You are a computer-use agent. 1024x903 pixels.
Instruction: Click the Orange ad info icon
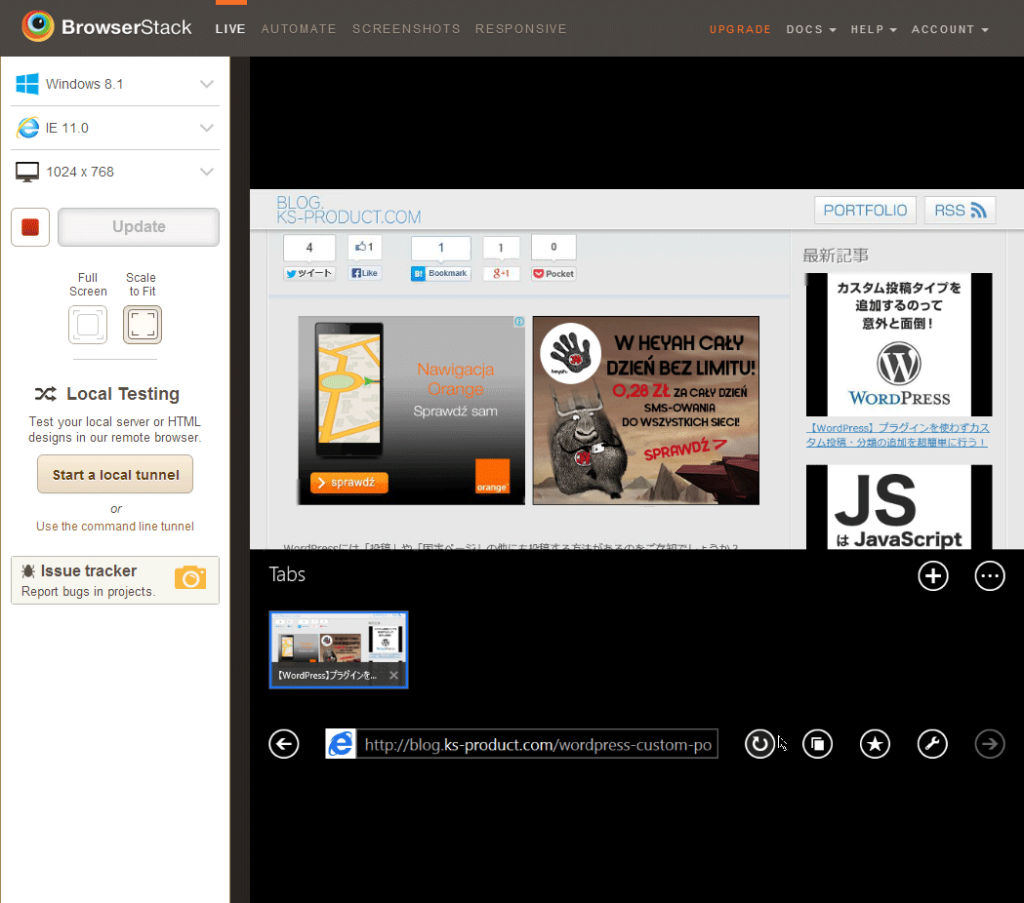pyautogui.click(x=519, y=322)
